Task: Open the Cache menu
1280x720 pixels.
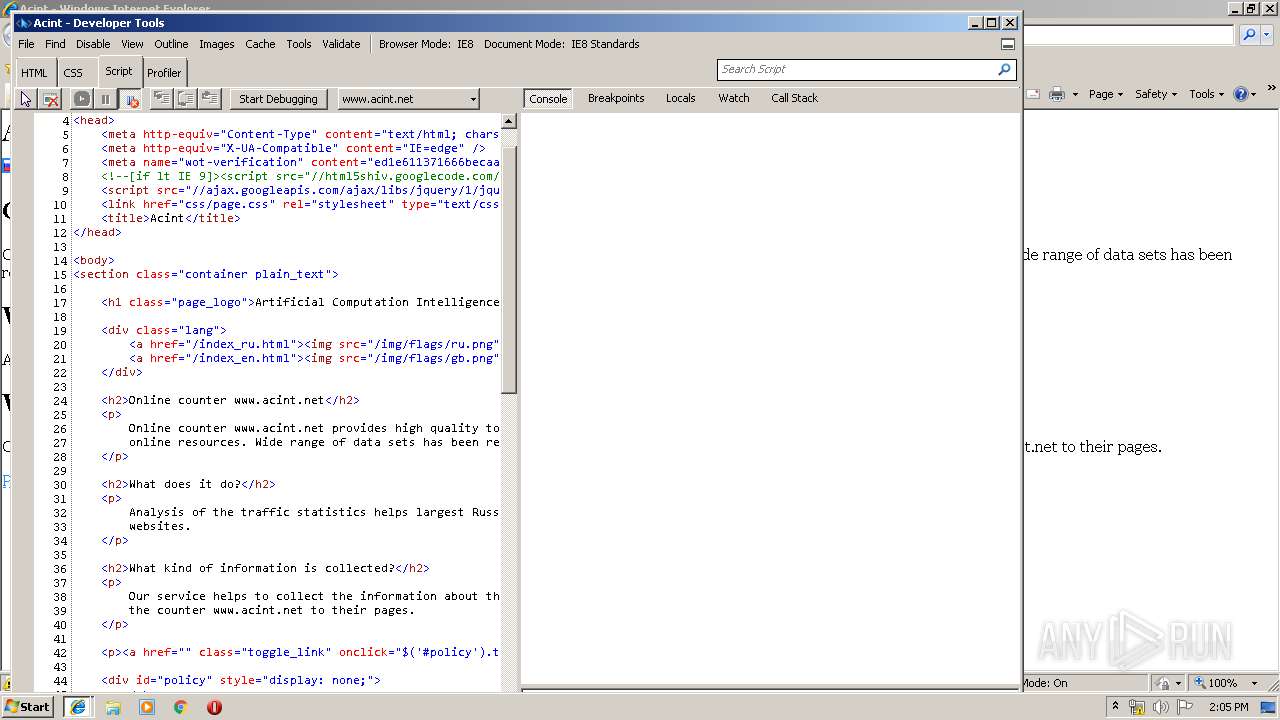Action: pyautogui.click(x=260, y=44)
